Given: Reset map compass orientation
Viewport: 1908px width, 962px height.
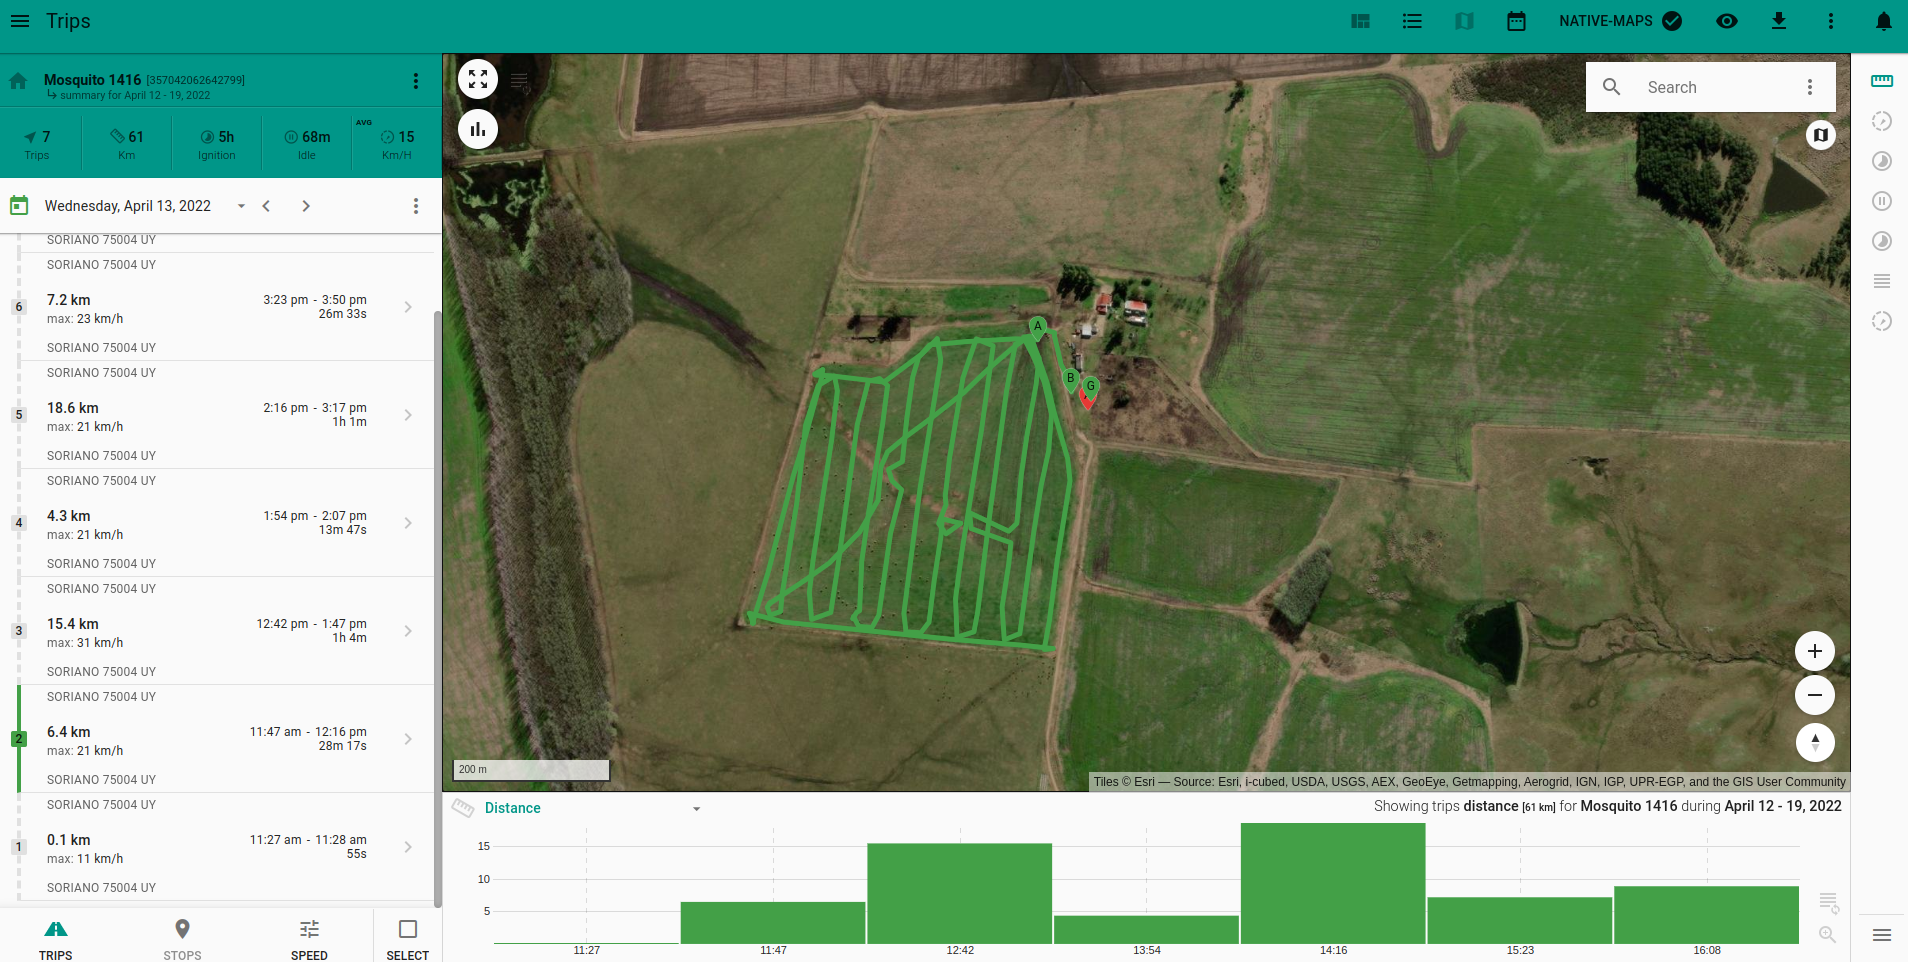Looking at the screenshot, I should tap(1814, 742).
